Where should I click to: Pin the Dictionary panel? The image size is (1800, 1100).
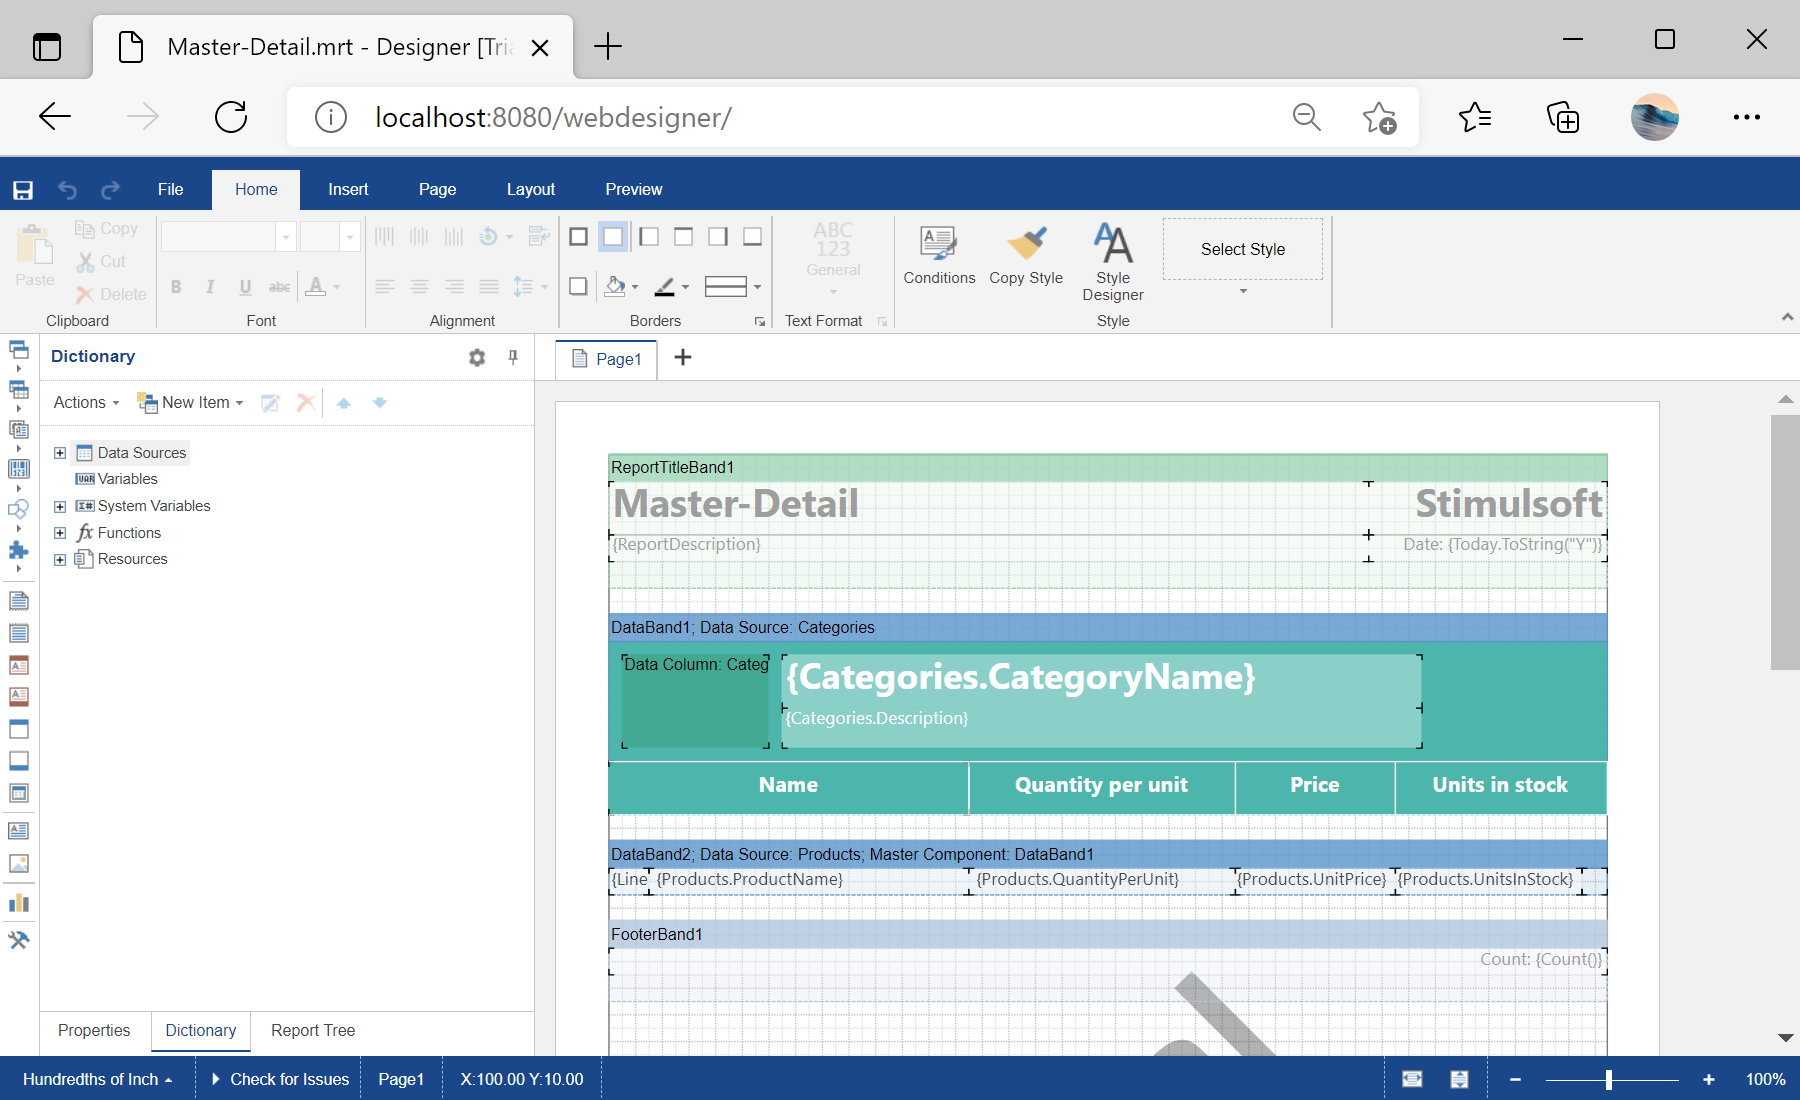click(513, 357)
